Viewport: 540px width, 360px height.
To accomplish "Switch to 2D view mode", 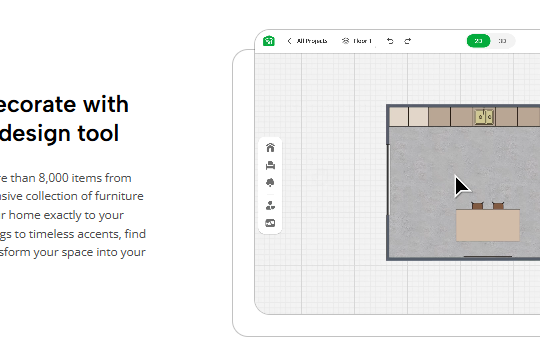I will (478, 41).
